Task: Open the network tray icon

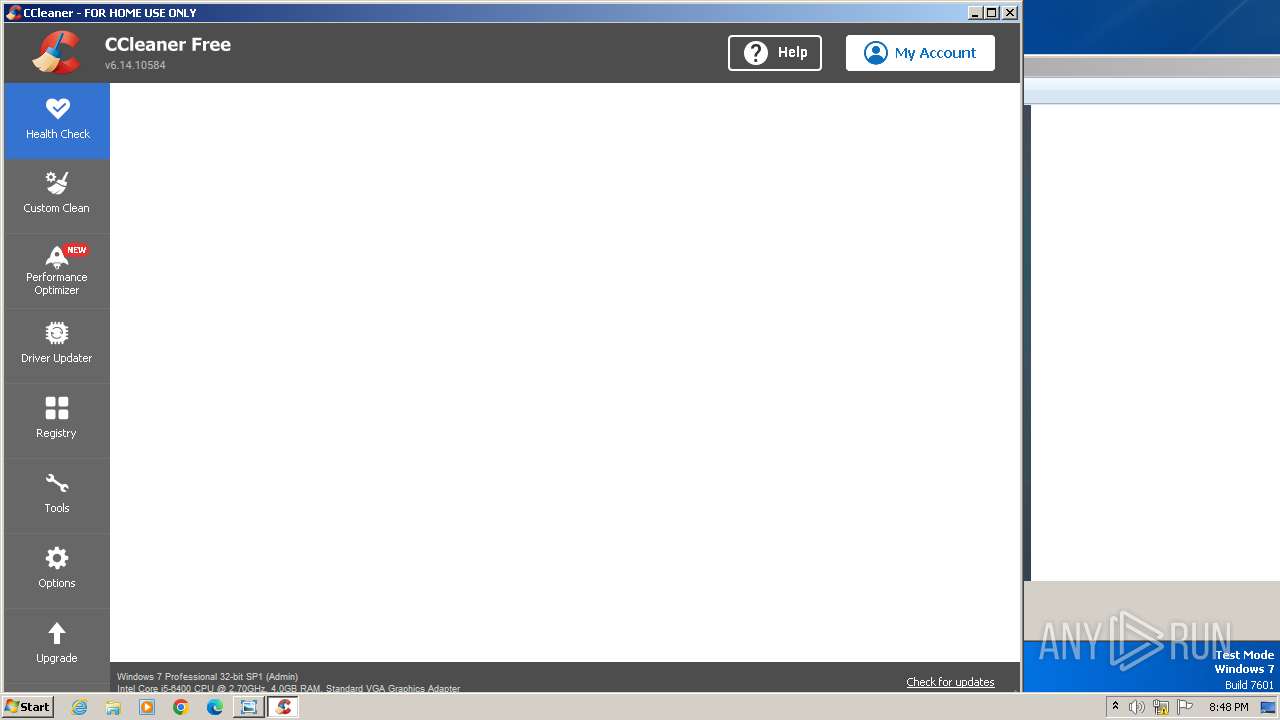Action: [1160, 707]
